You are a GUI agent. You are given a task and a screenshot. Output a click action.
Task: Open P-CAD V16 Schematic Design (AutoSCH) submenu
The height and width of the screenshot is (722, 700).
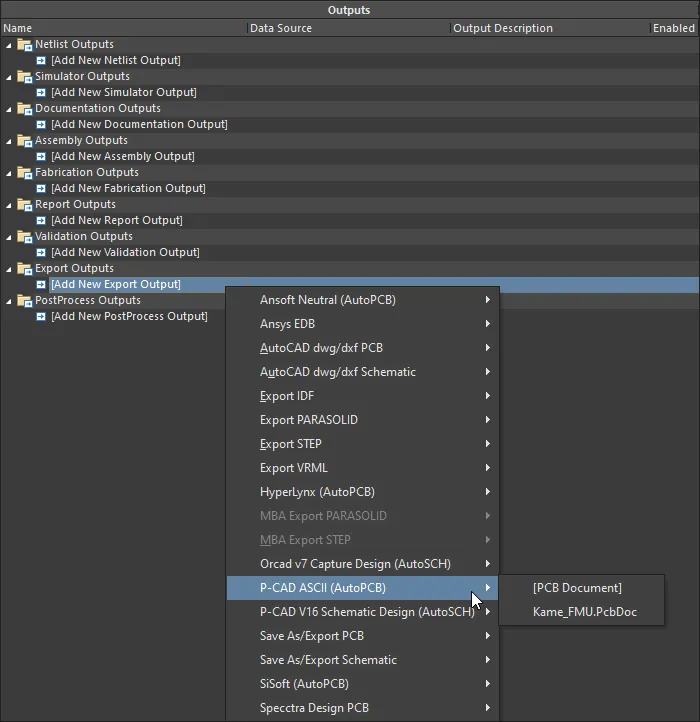362,611
